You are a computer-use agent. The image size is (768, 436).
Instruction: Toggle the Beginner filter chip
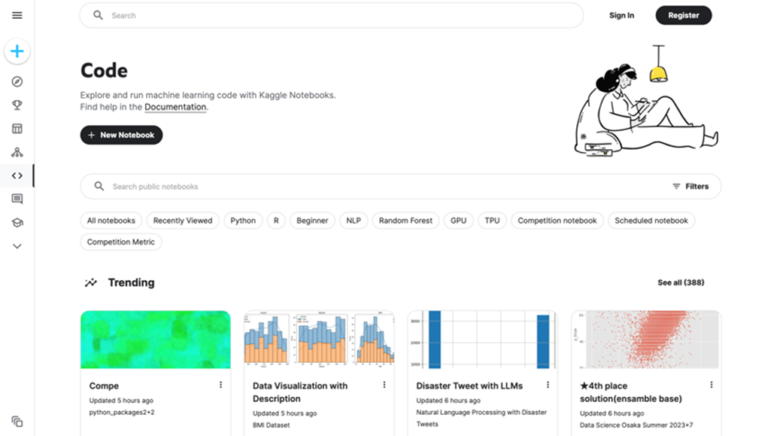pos(312,220)
